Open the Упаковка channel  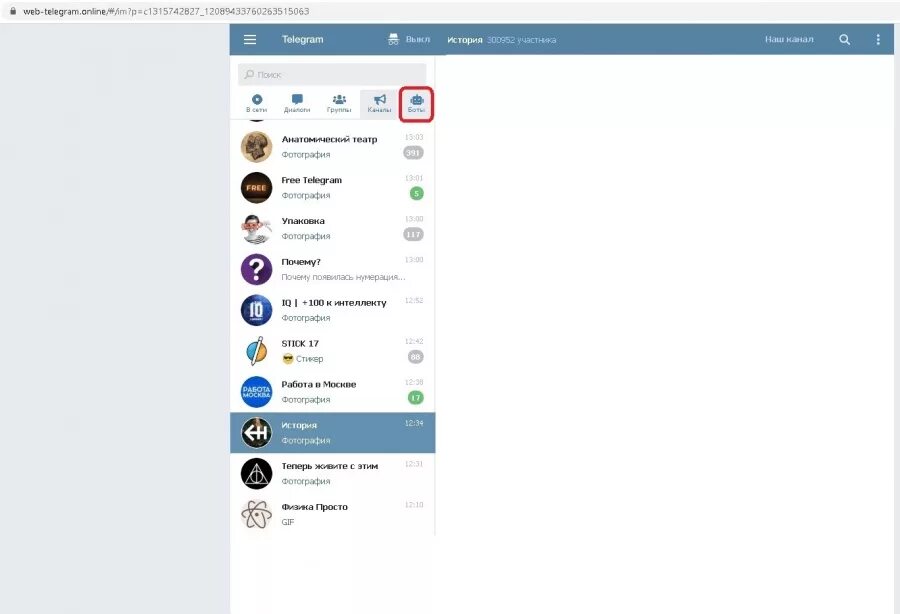click(332, 228)
